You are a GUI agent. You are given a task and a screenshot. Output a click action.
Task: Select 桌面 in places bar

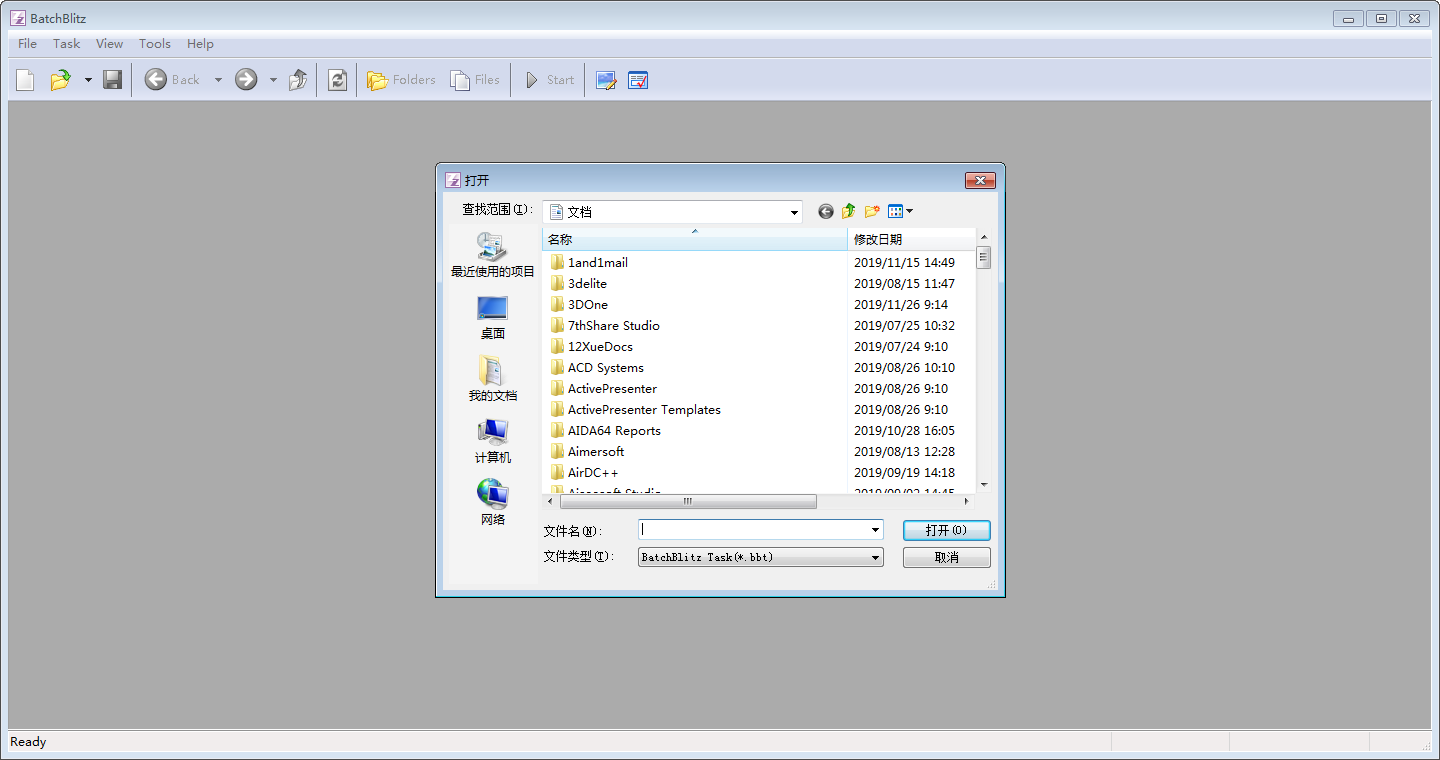(x=492, y=317)
